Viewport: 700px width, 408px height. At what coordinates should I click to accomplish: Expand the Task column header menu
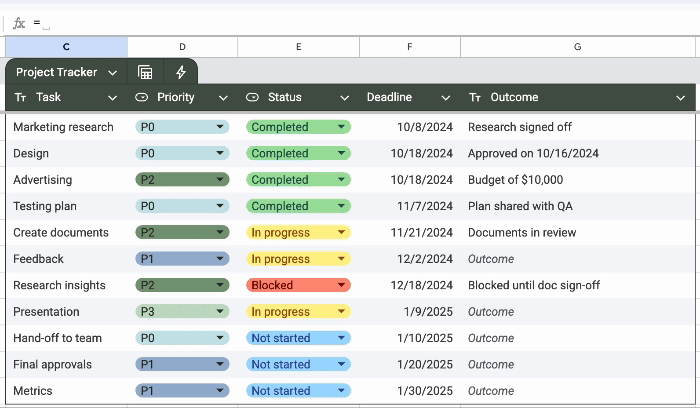click(112, 98)
